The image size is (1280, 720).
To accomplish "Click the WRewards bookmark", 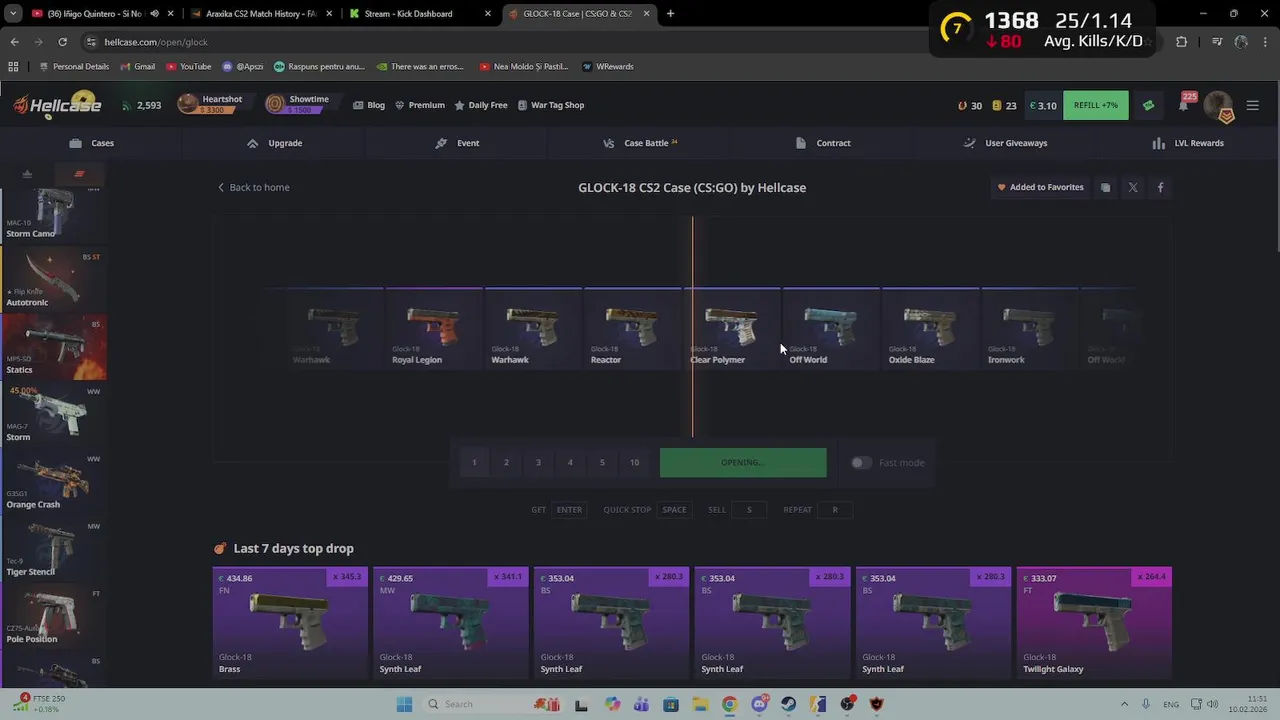I will tap(607, 66).
